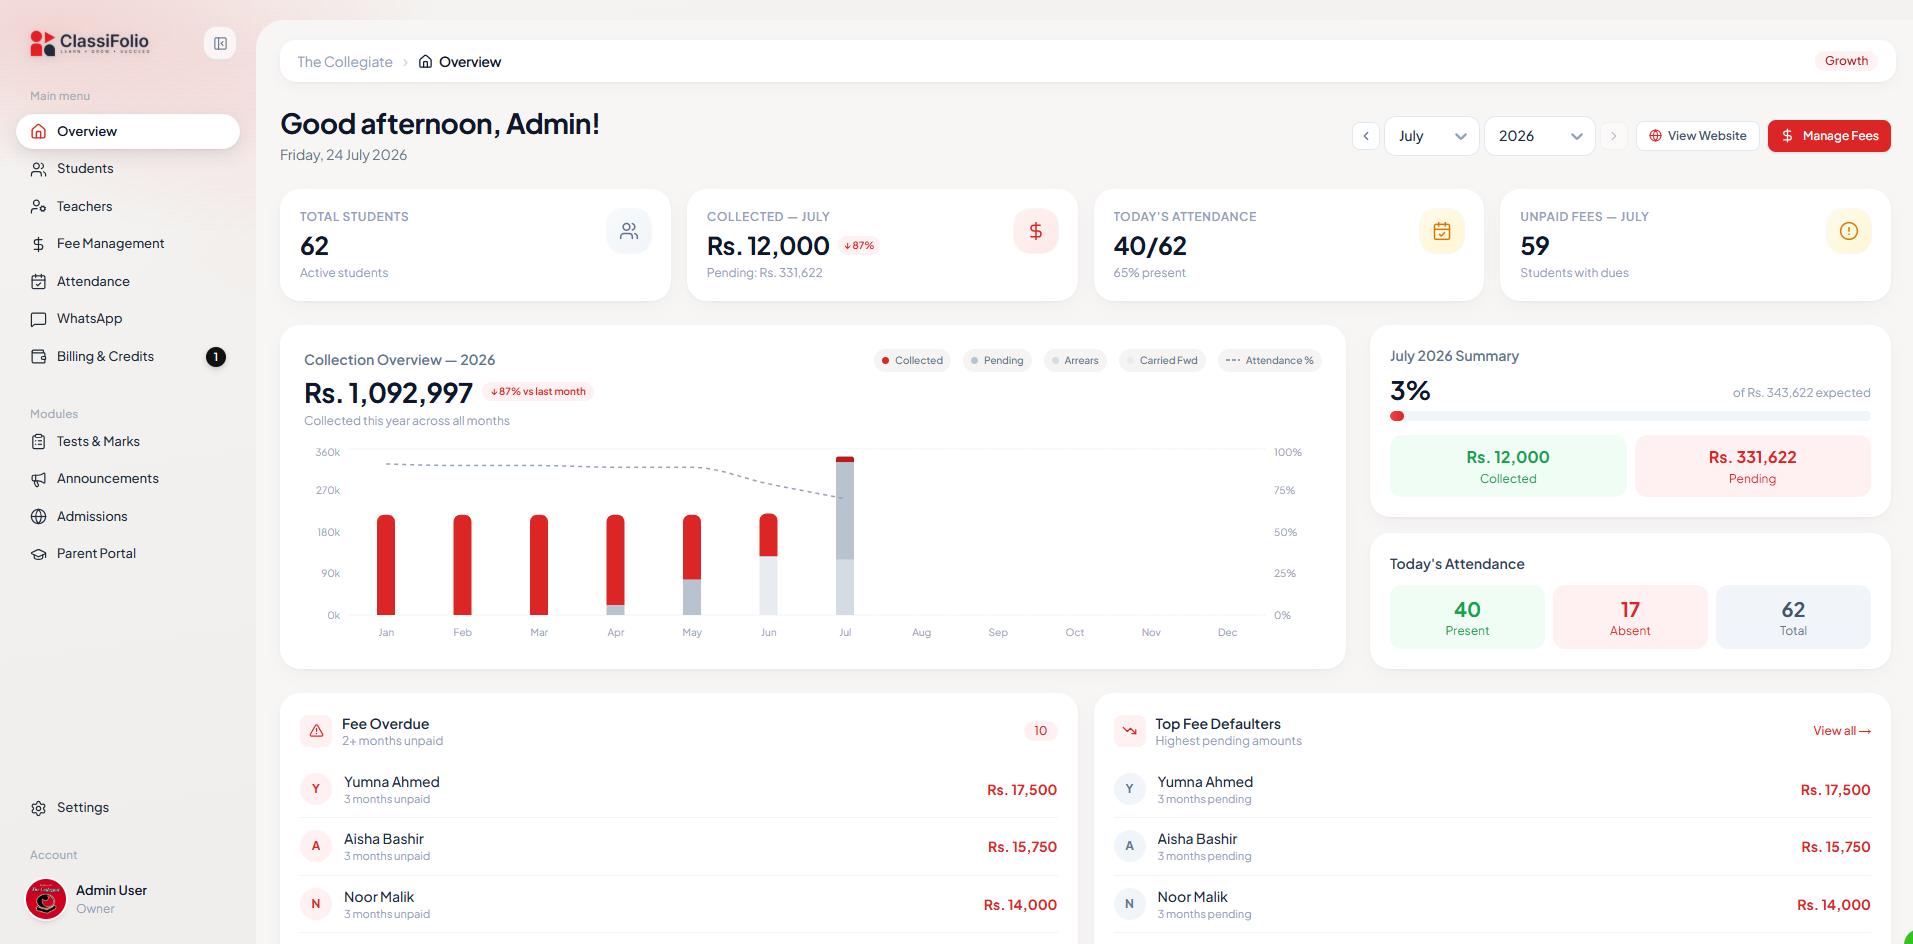The image size is (1913, 944).
Task: Click the Total Students people icon
Action: (x=629, y=231)
